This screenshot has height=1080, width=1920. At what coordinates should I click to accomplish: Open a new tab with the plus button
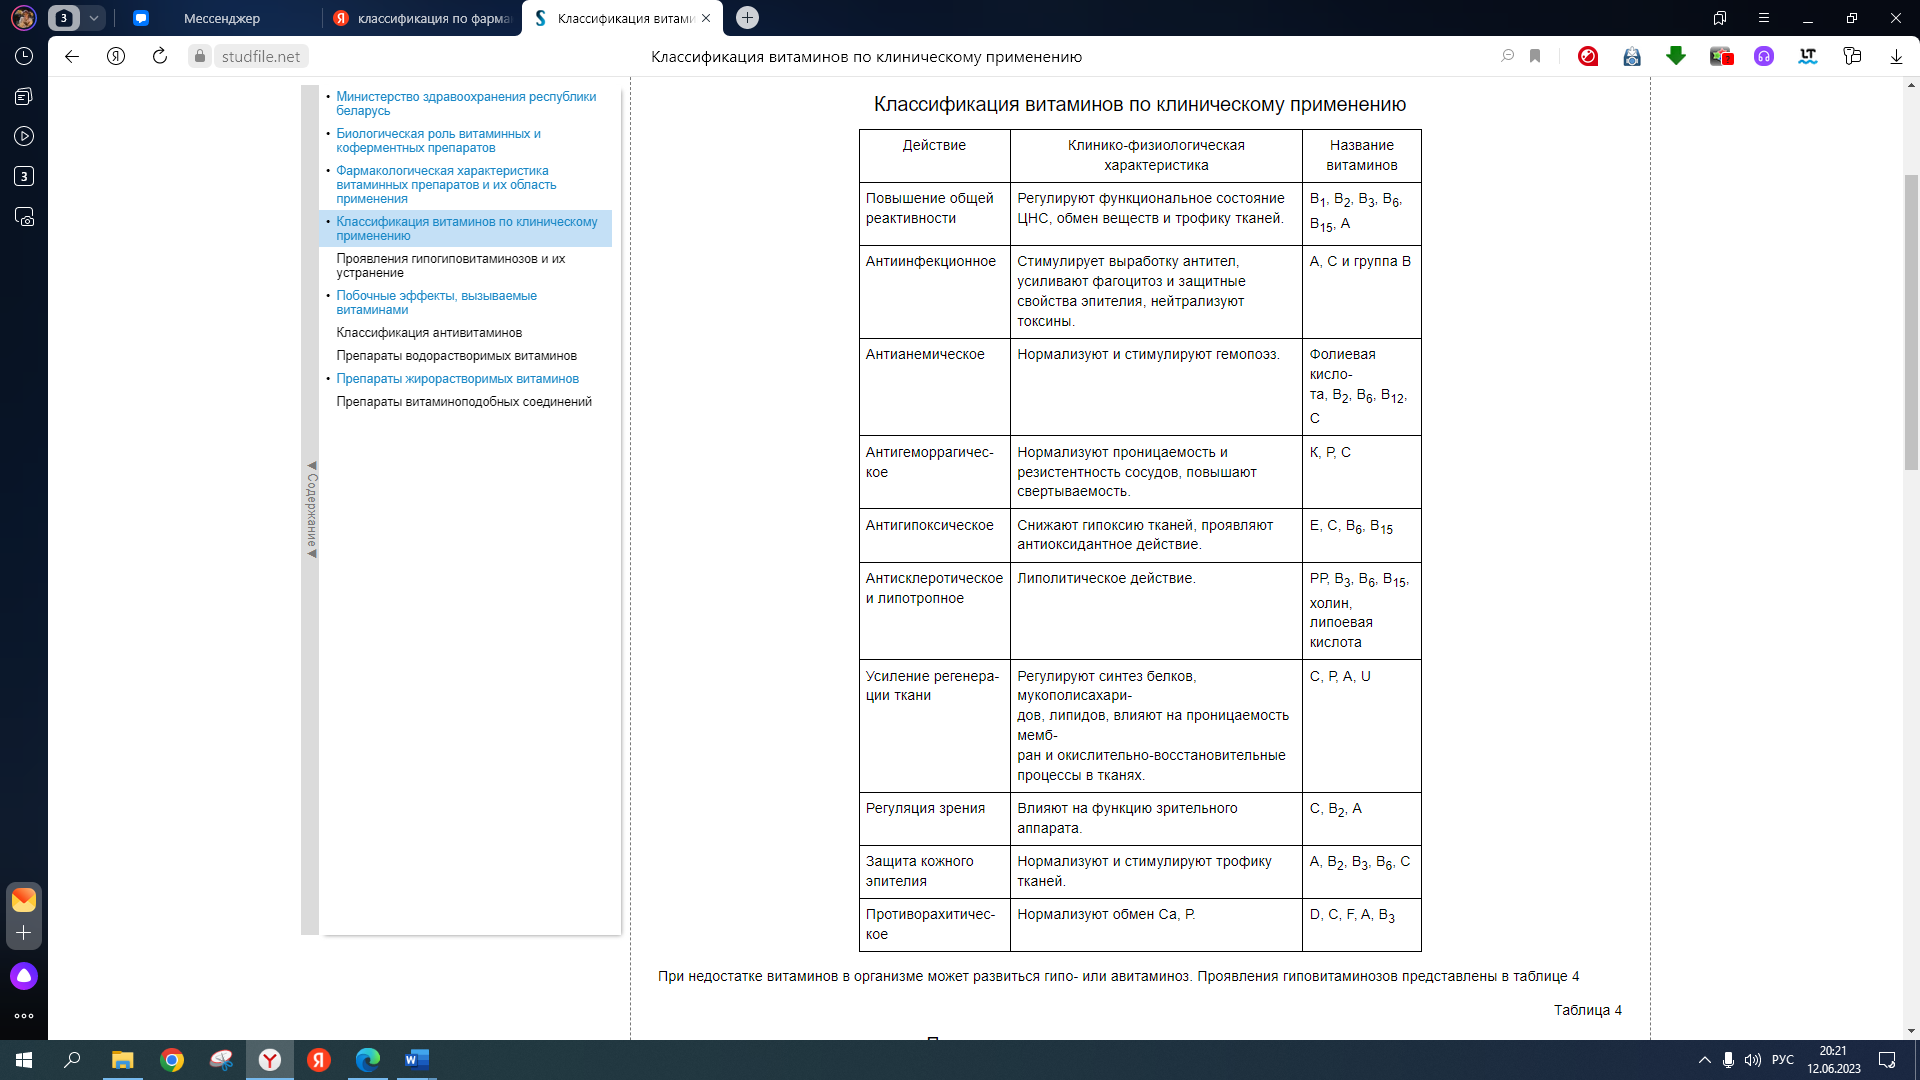[747, 18]
